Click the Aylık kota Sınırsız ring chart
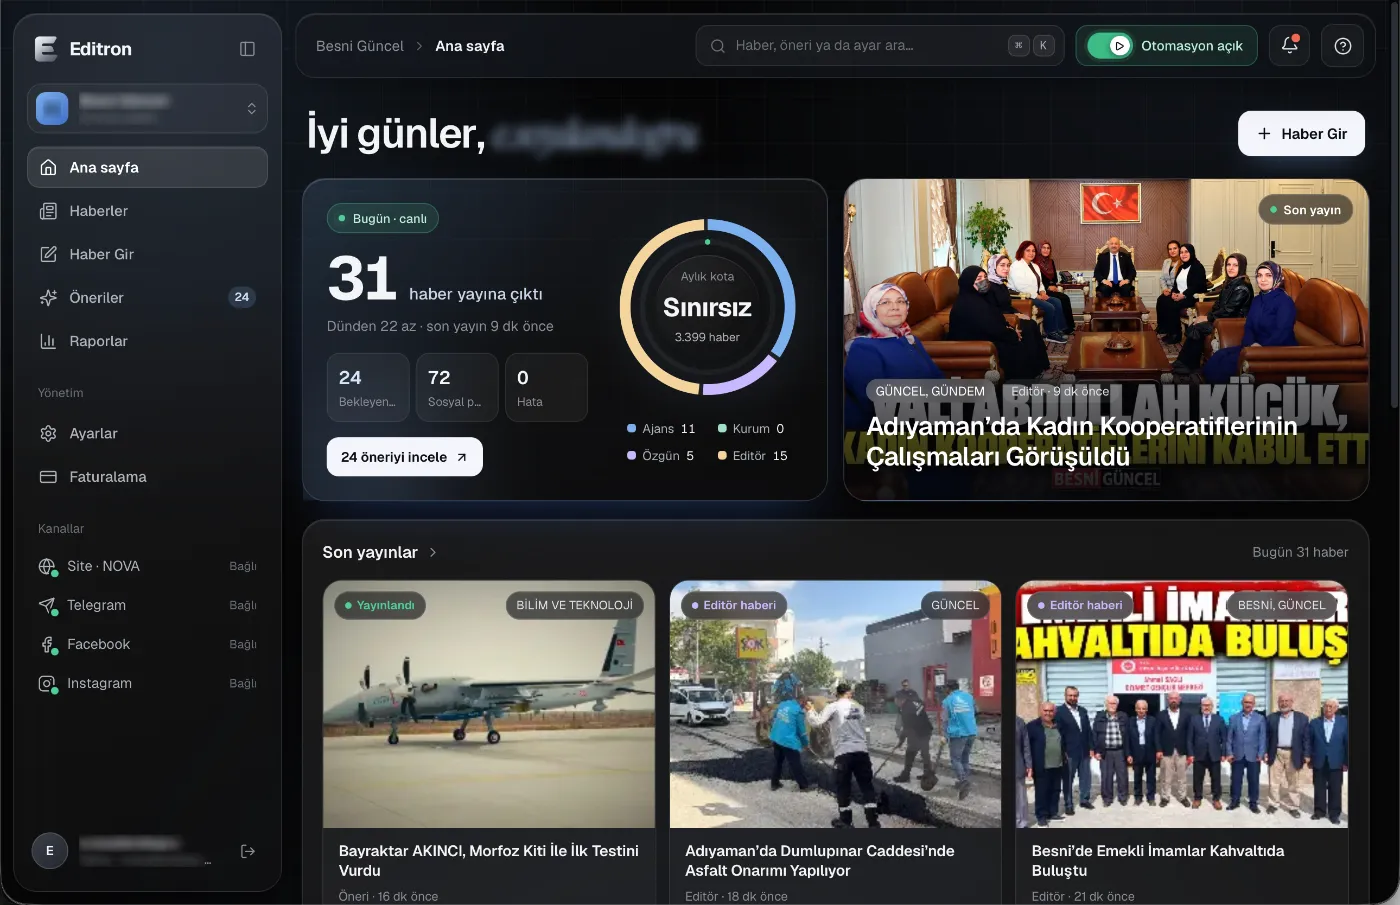1400x905 pixels. click(x=708, y=307)
